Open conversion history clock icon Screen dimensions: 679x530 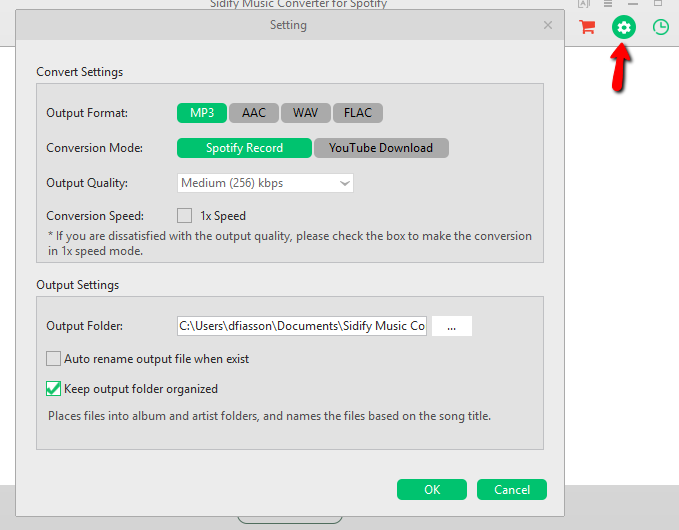(660, 27)
